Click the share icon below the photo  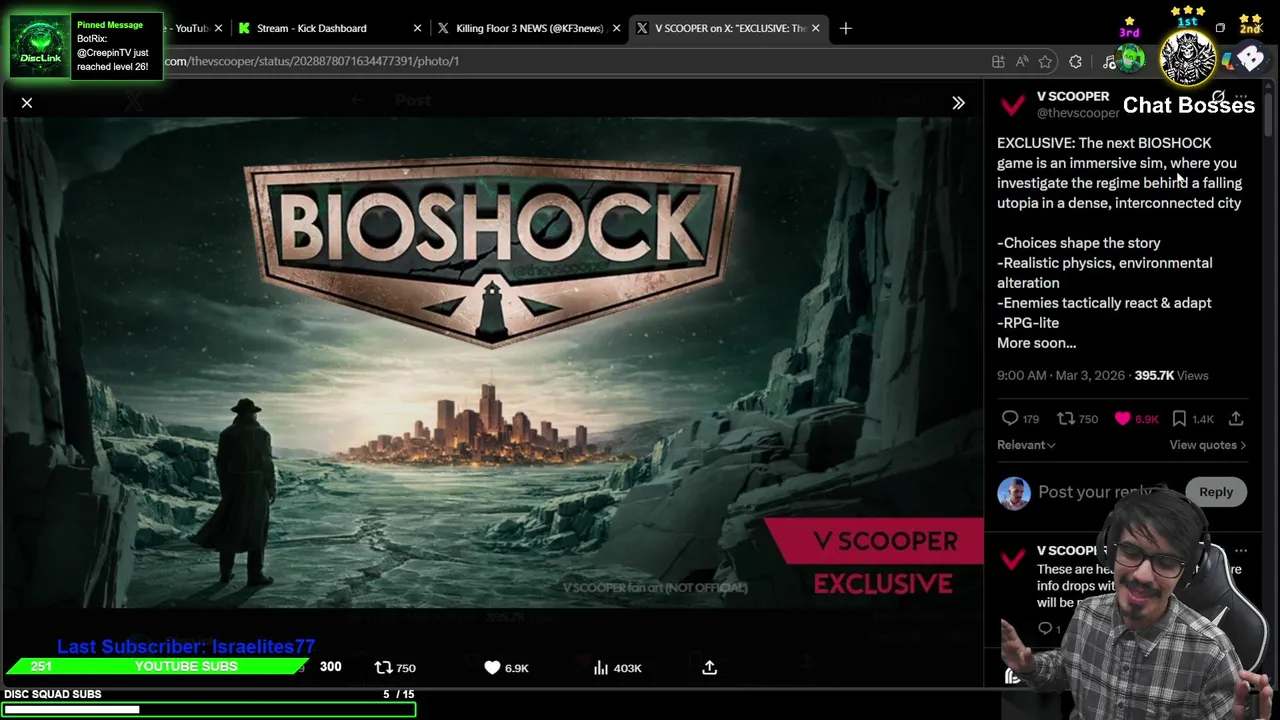tap(709, 668)
